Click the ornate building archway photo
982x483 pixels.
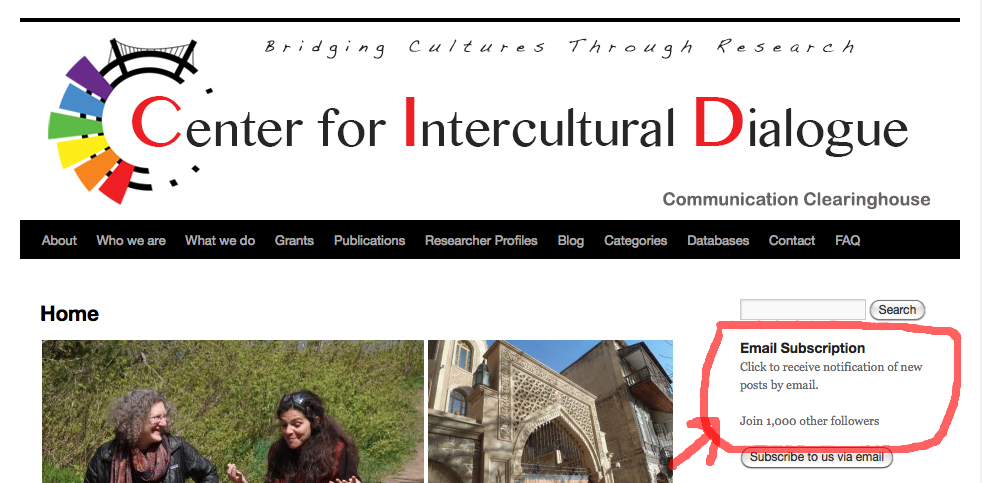pos(550,412)
